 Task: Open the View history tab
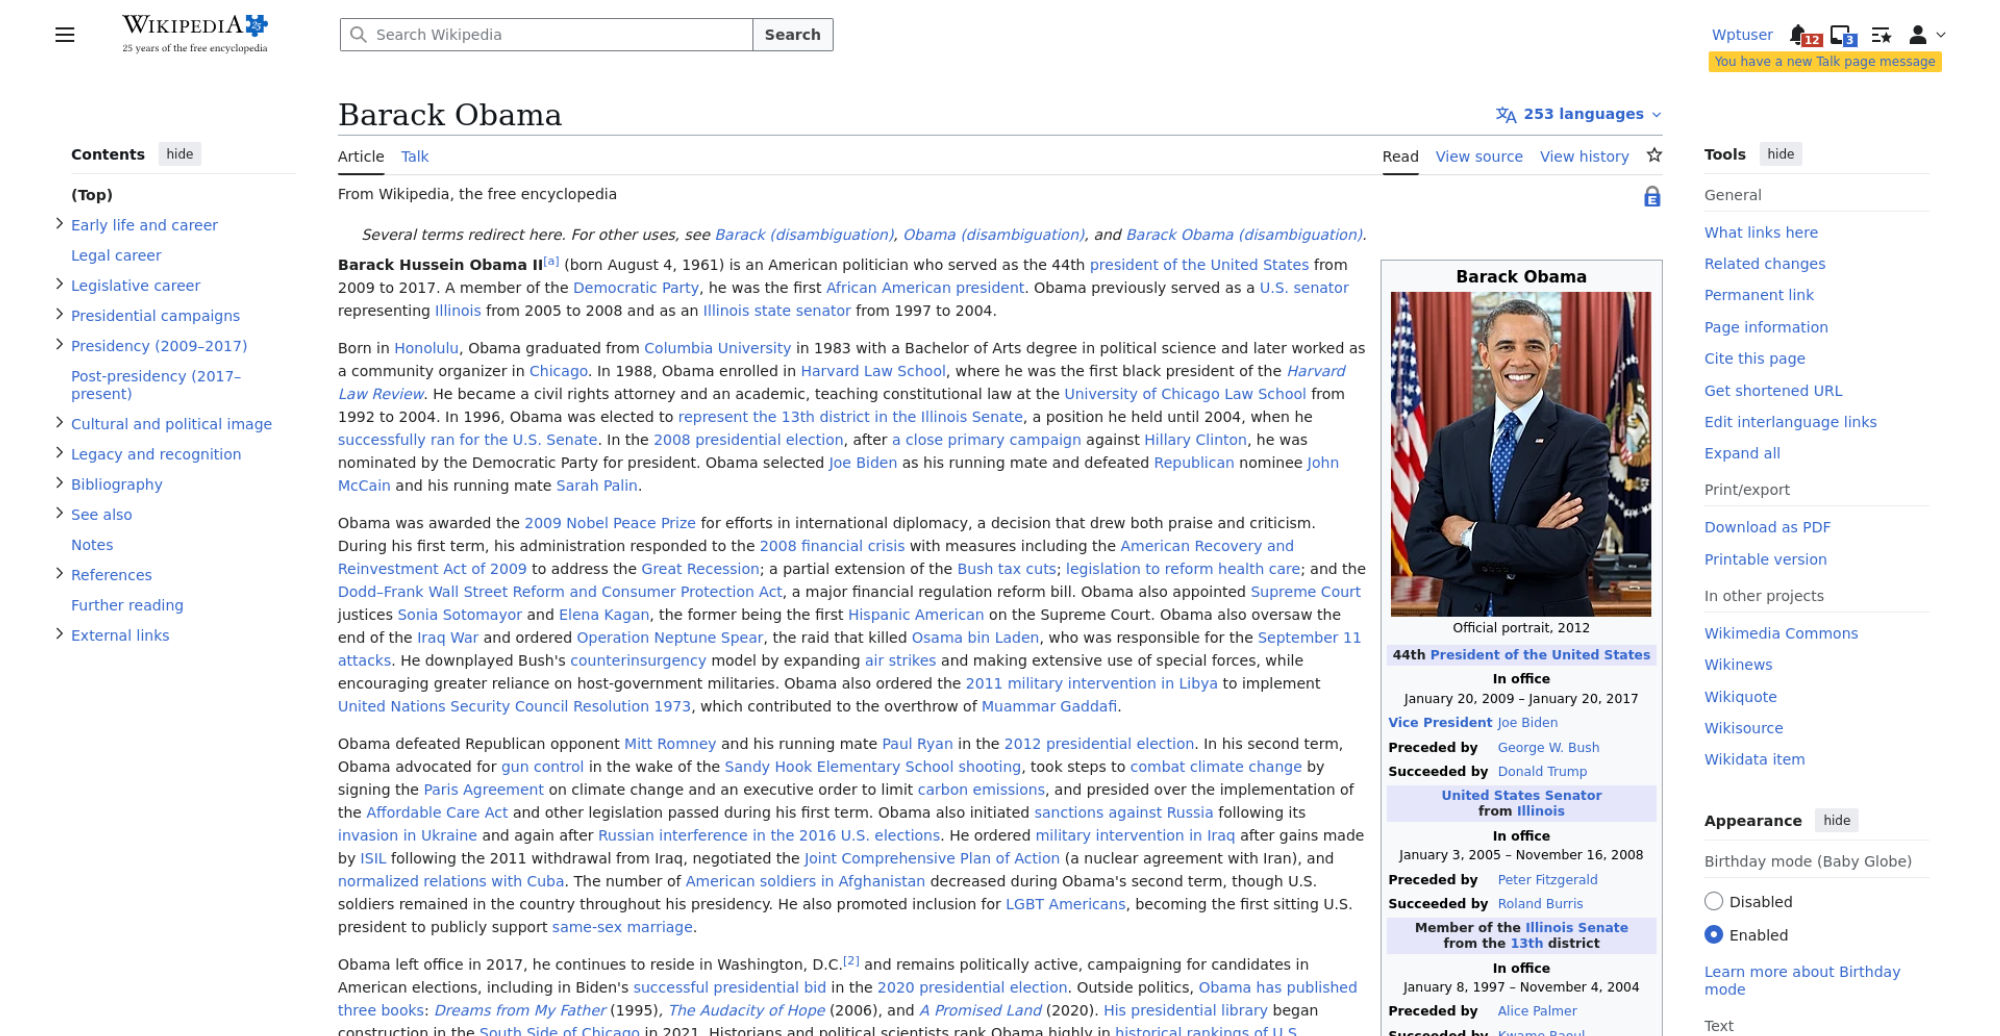point(1584,156)
